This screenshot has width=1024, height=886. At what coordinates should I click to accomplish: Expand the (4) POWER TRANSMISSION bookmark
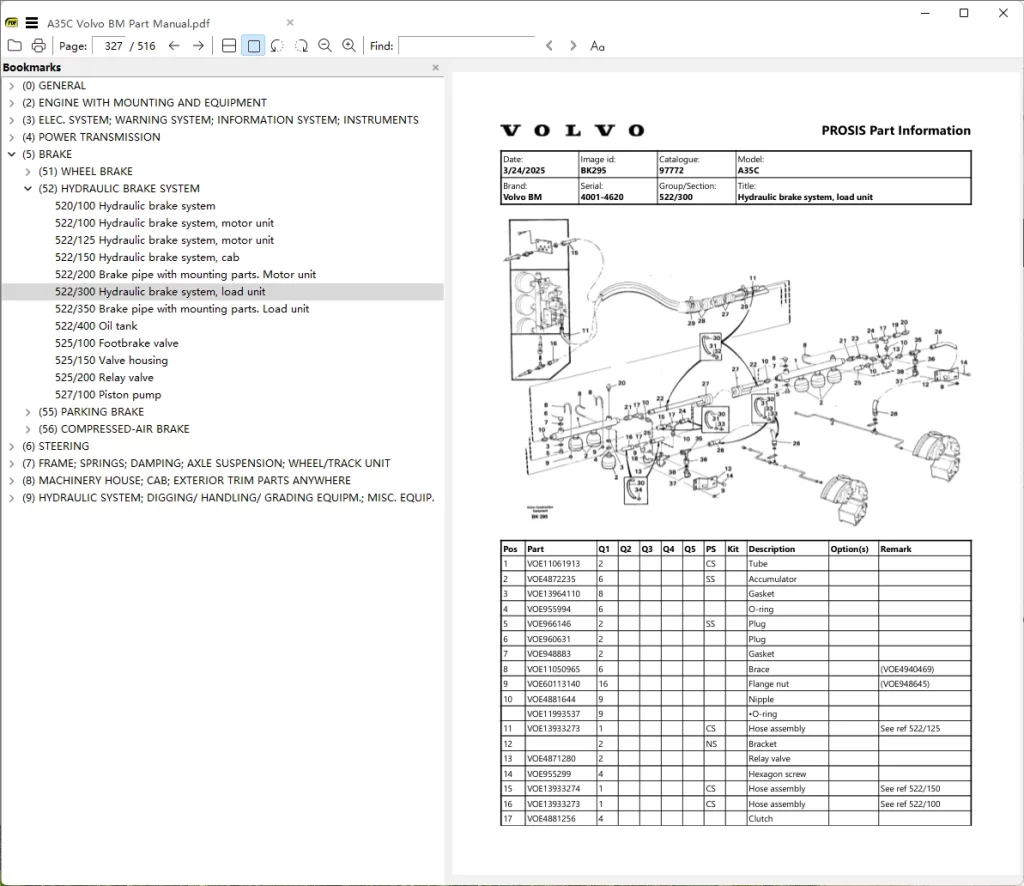point(12,137)
